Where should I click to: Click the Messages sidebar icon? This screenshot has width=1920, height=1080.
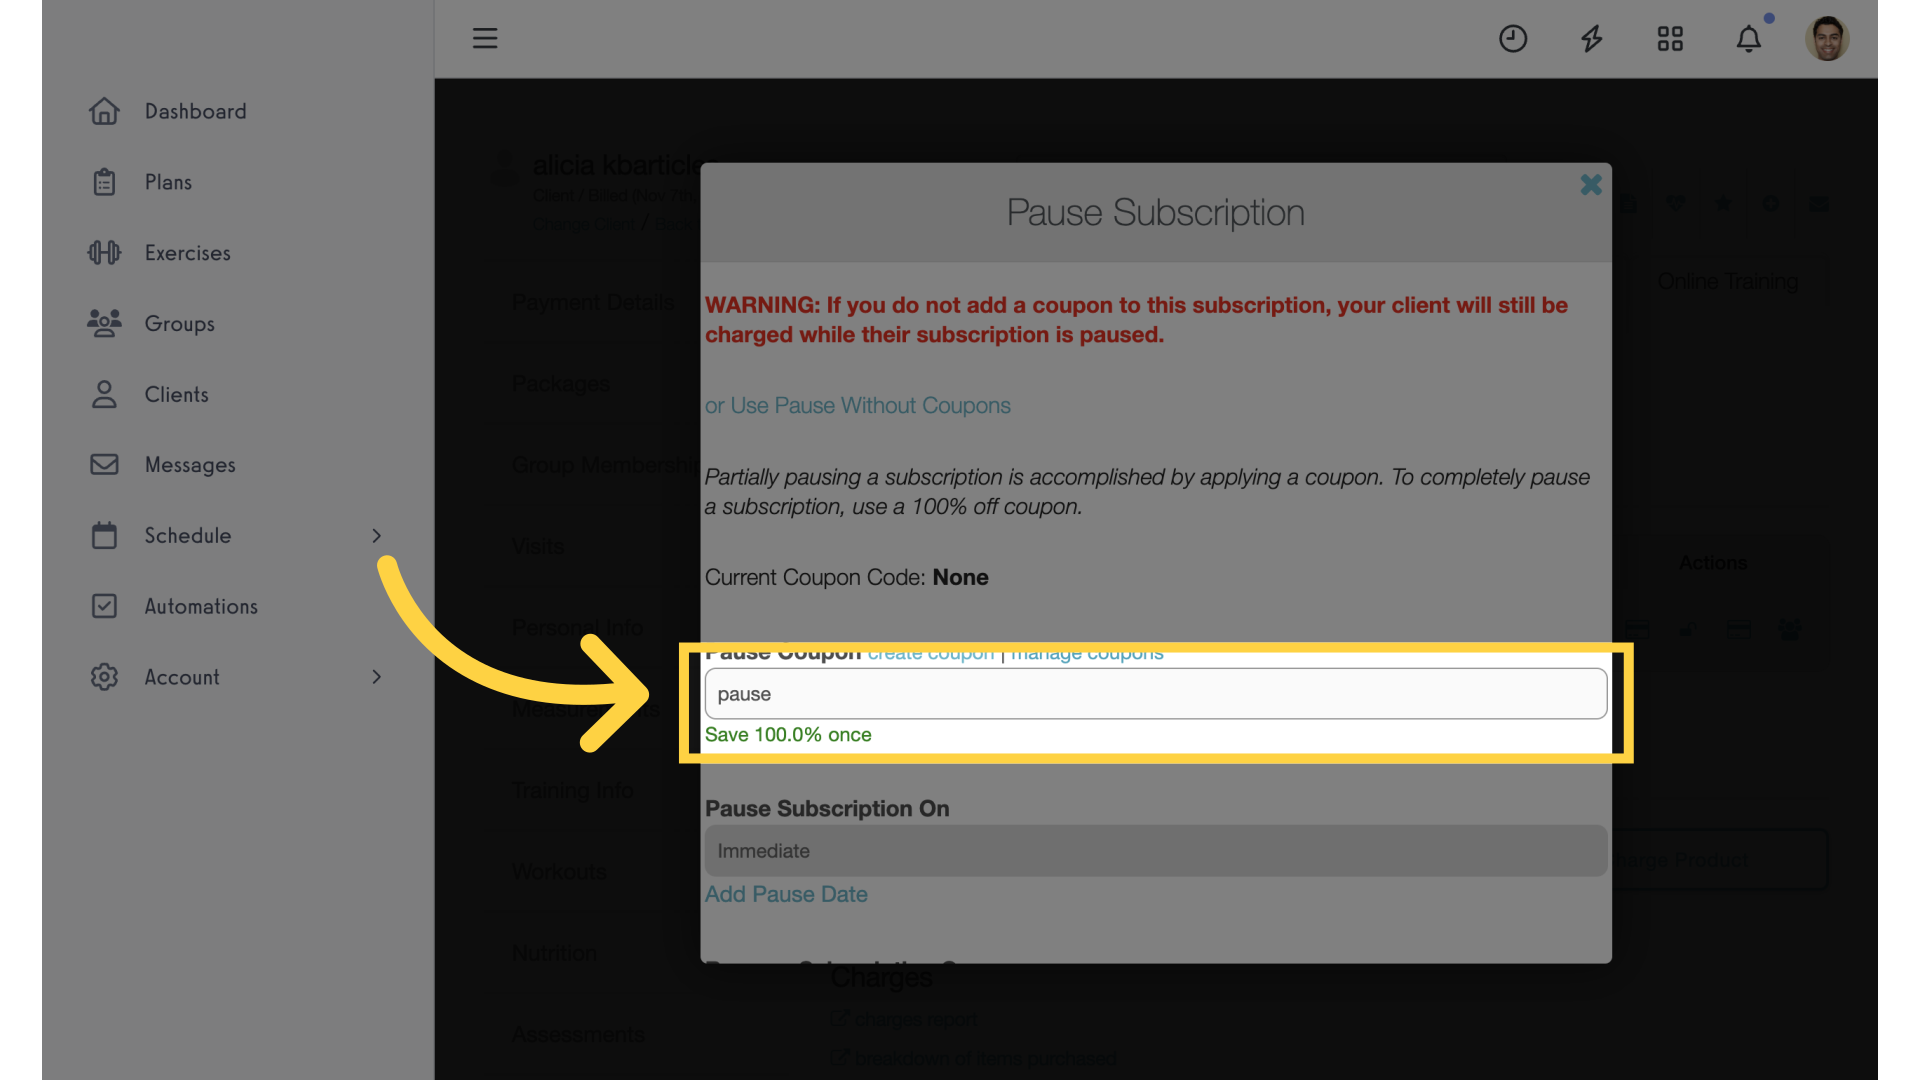click(103, 464)
